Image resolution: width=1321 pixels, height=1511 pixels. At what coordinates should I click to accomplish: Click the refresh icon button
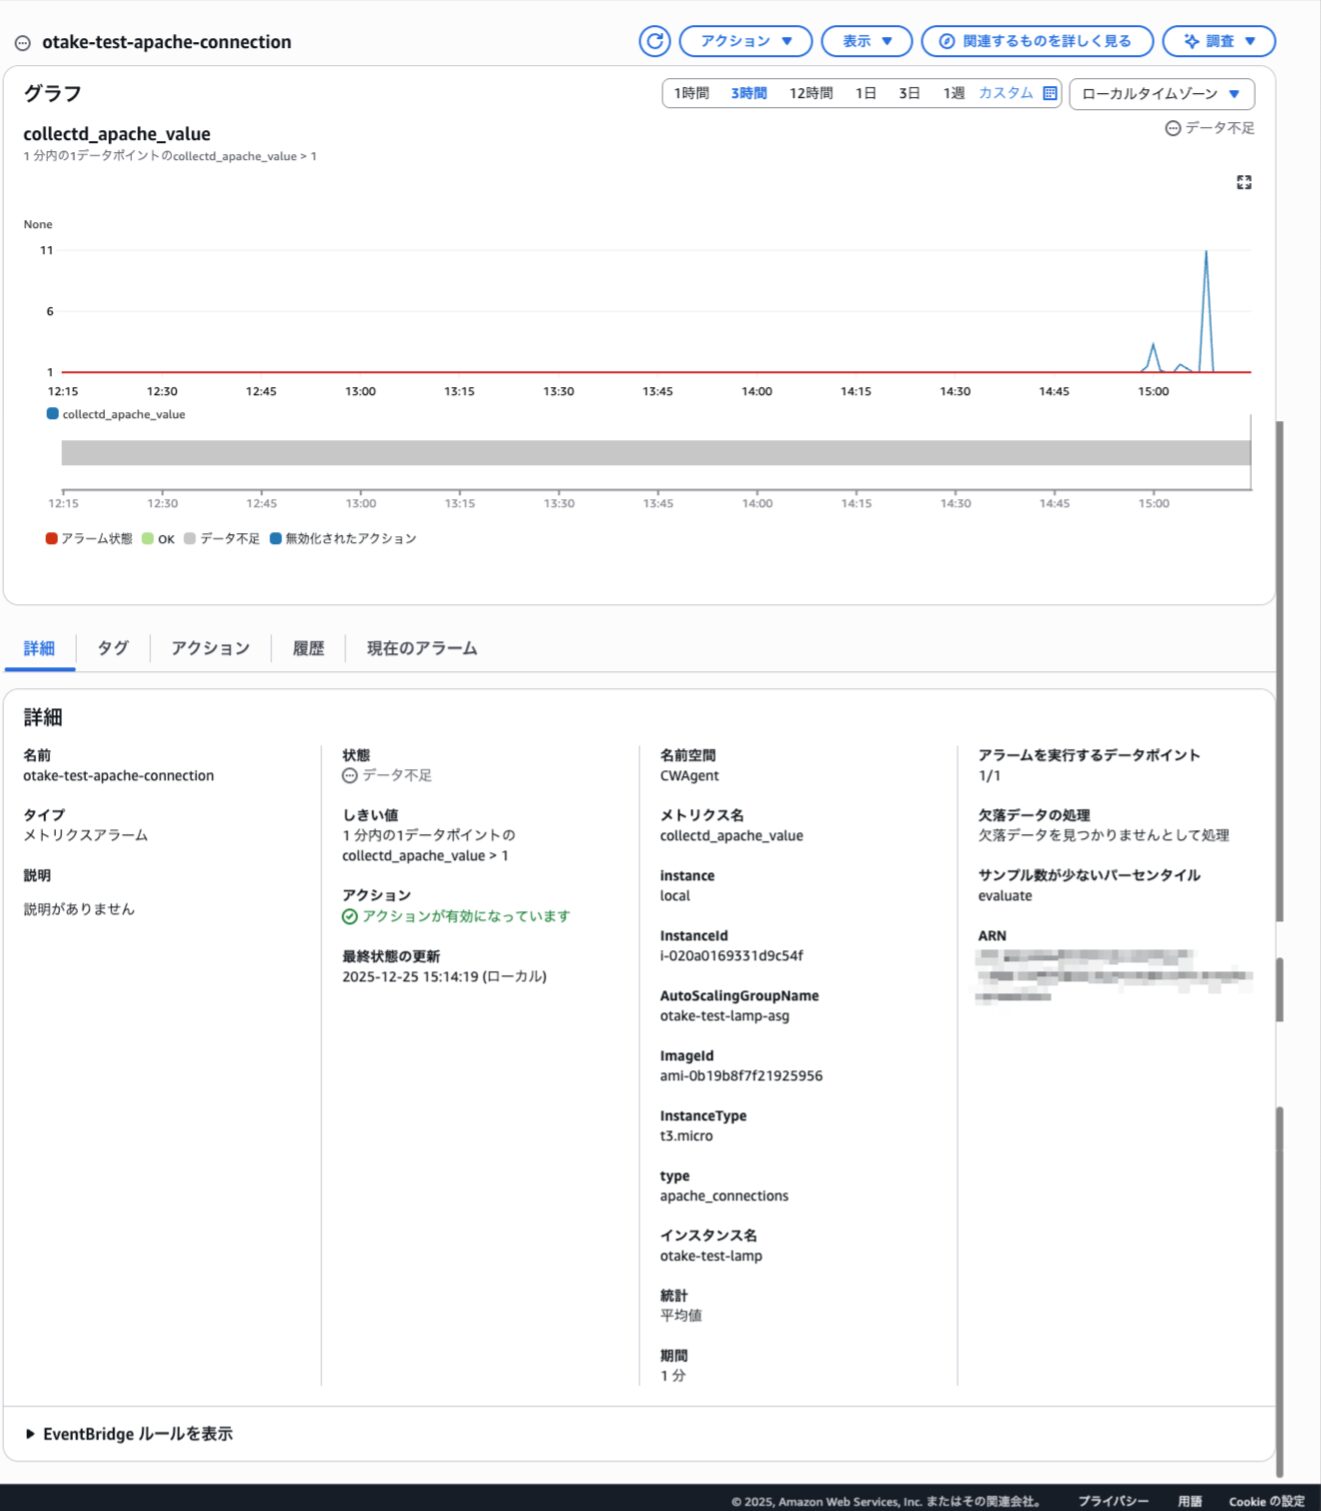click(x=654, y=41)
